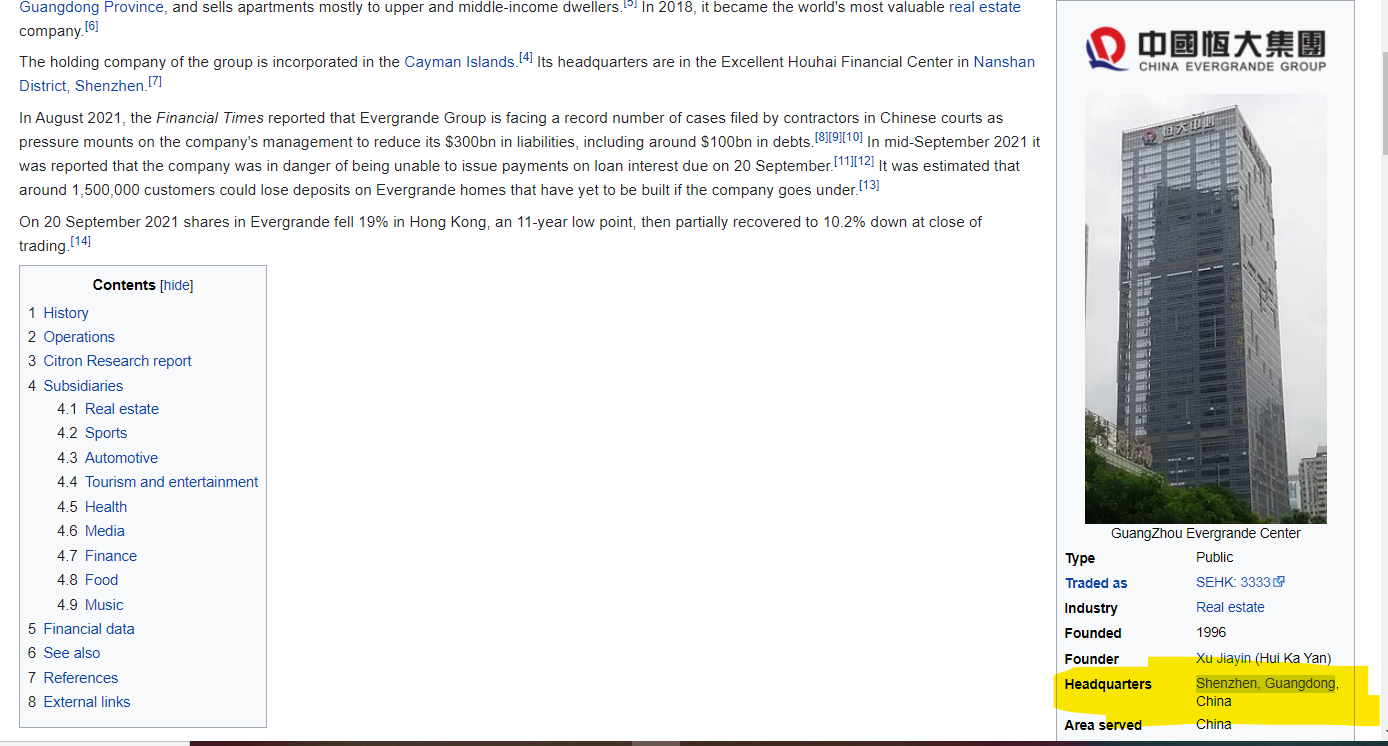Click the Type row label
1388x746 pixels.
point(1080,558)
